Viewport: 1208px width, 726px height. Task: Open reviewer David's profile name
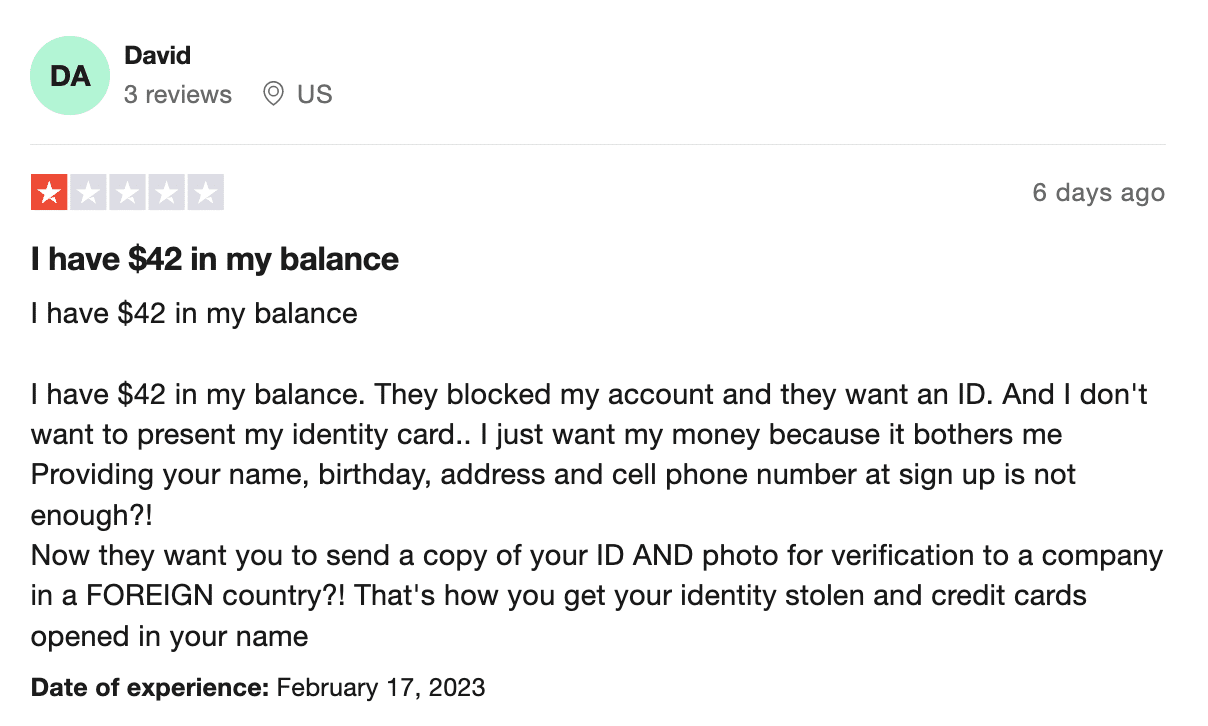pos(157,55)
